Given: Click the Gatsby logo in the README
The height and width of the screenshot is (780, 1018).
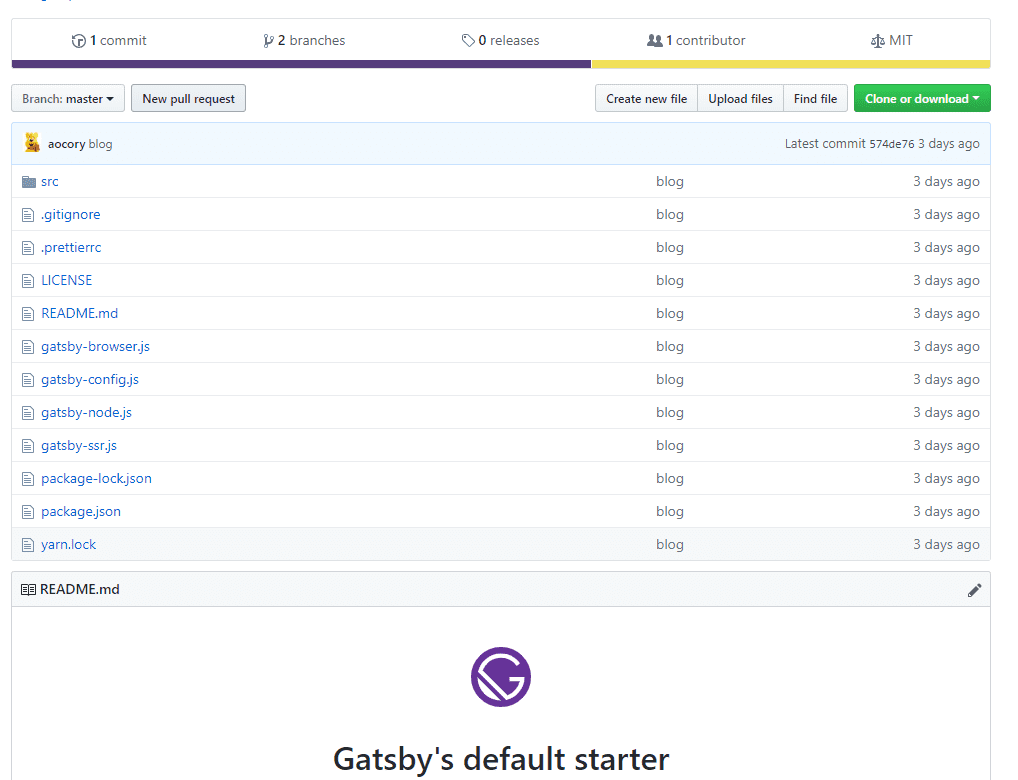Looking at the screenshot, I should 501,677.
